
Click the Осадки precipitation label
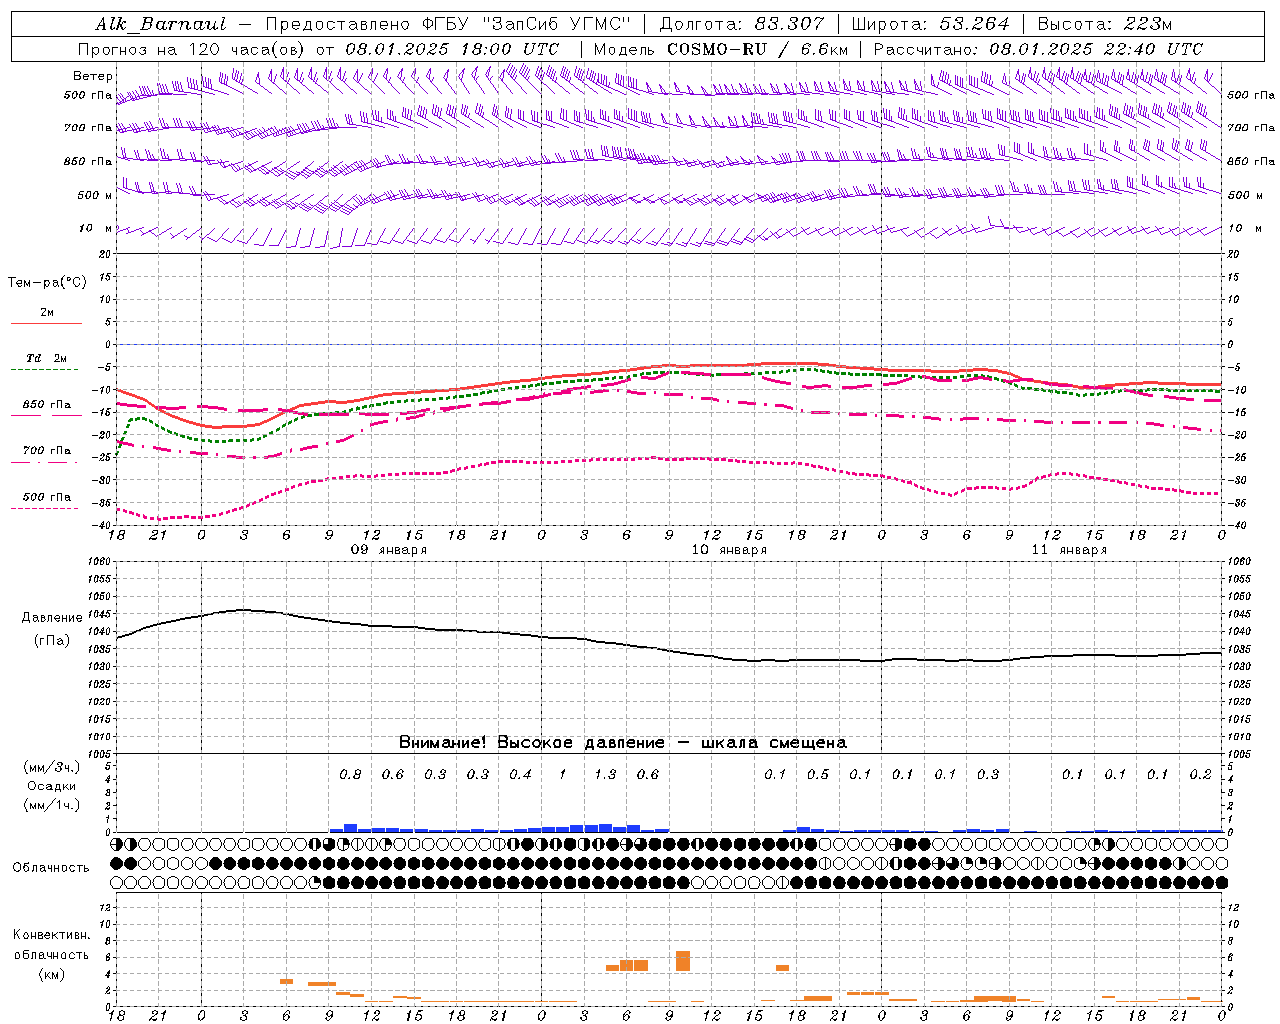tap(51, 786)
